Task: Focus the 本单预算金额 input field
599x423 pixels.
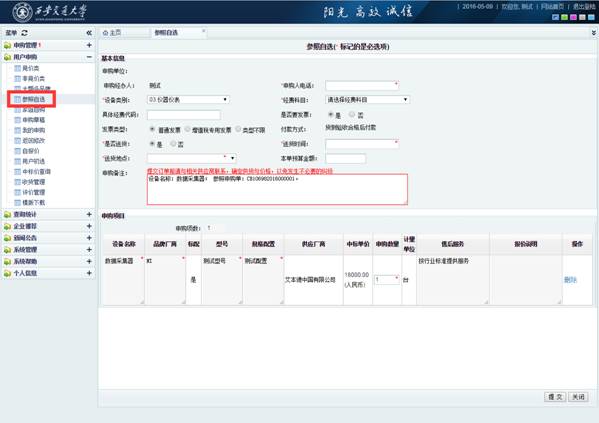Action: [346, 158]
